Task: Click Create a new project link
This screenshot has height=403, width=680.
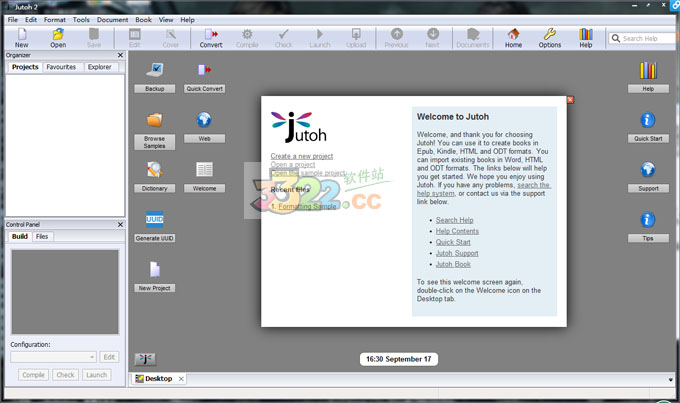Action: click(x=302, y=156)
